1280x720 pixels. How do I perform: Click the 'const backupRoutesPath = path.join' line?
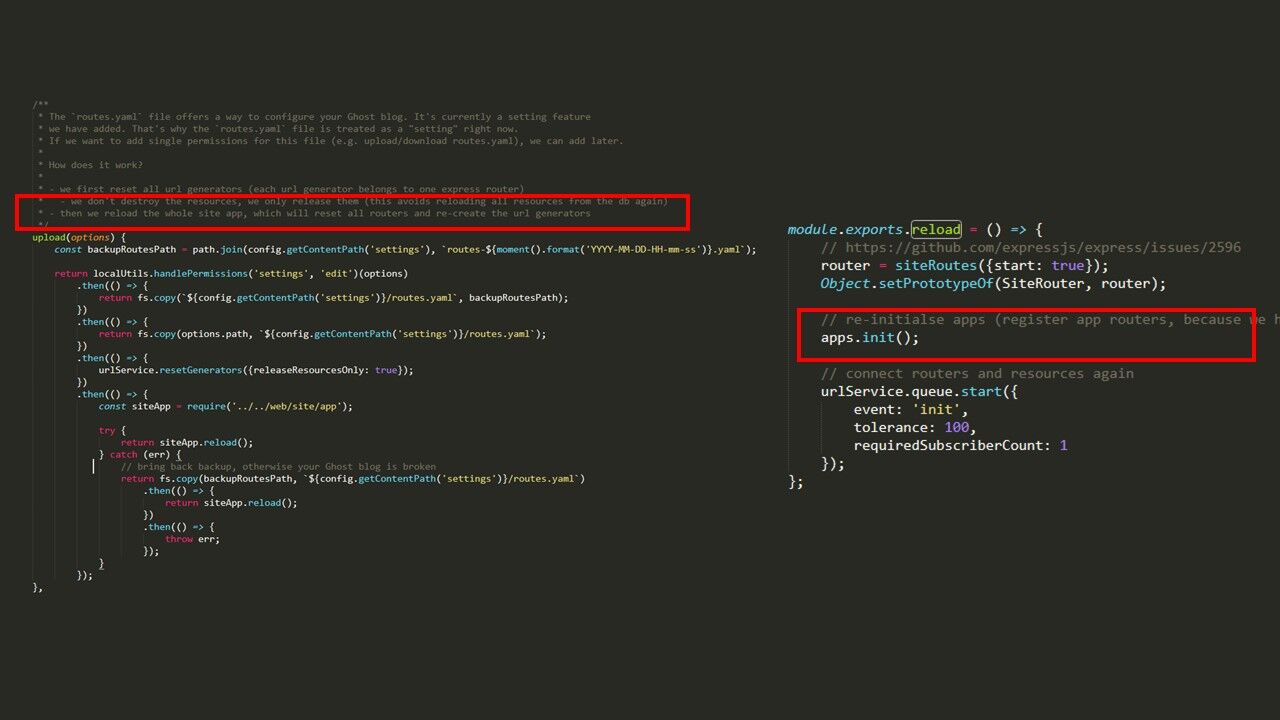(405, 249)
